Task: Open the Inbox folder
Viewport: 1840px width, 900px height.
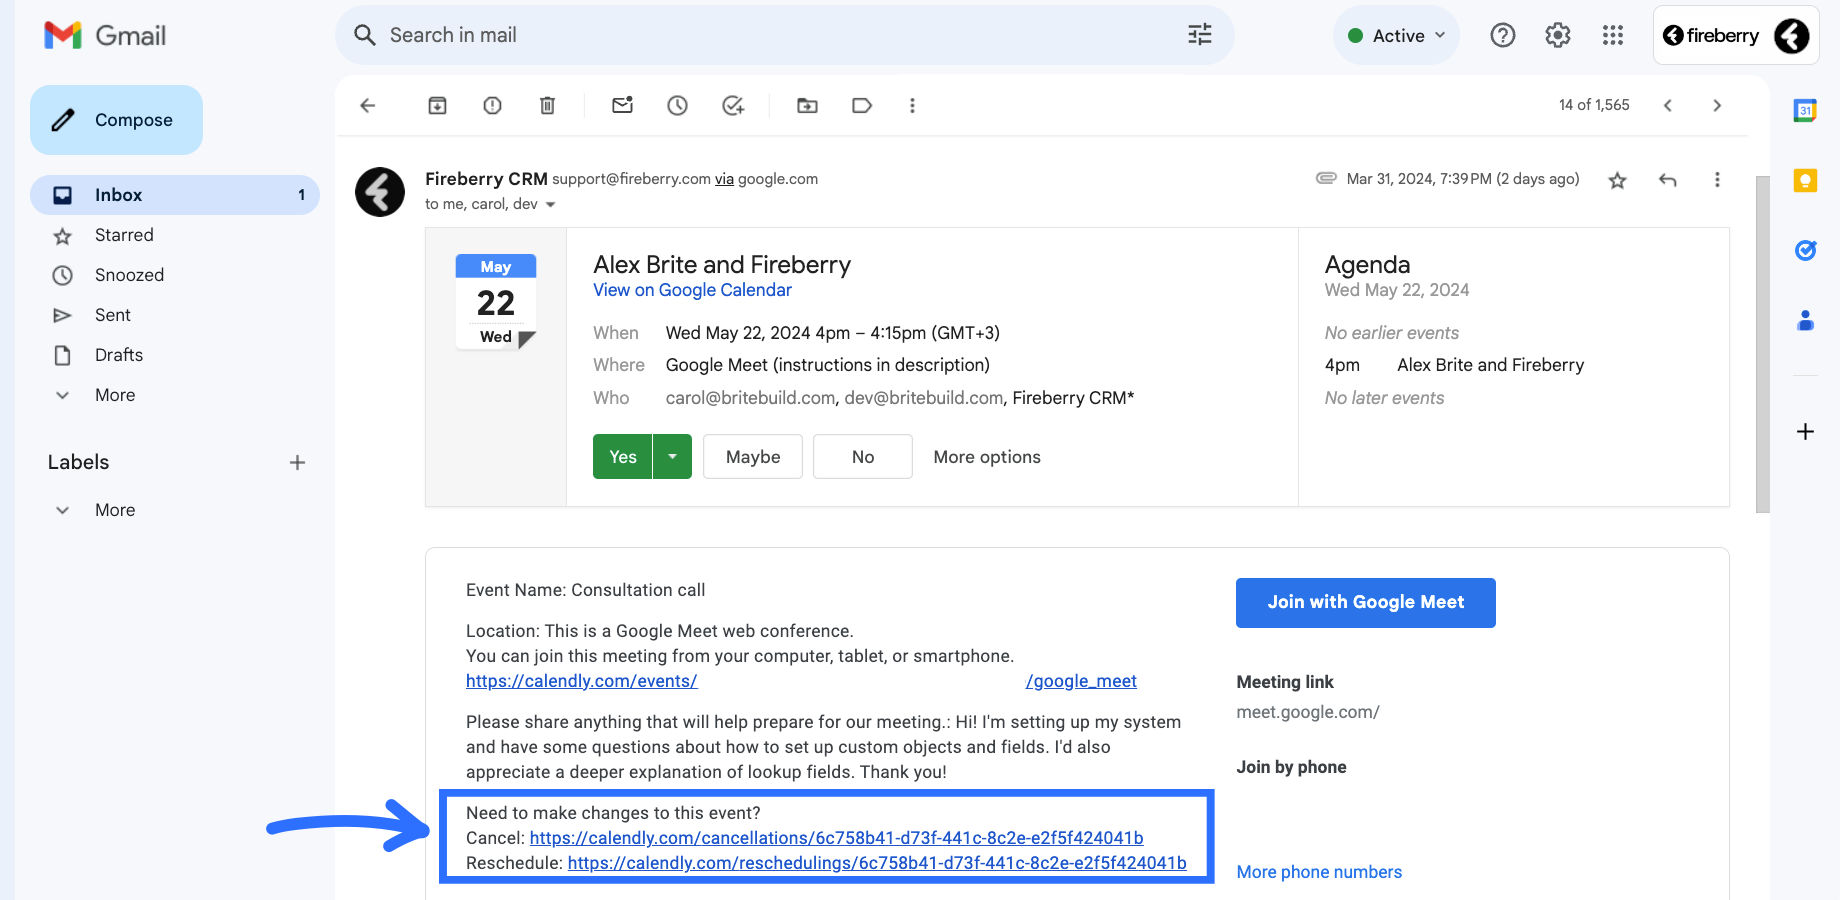Action: [x=175, y=195]
